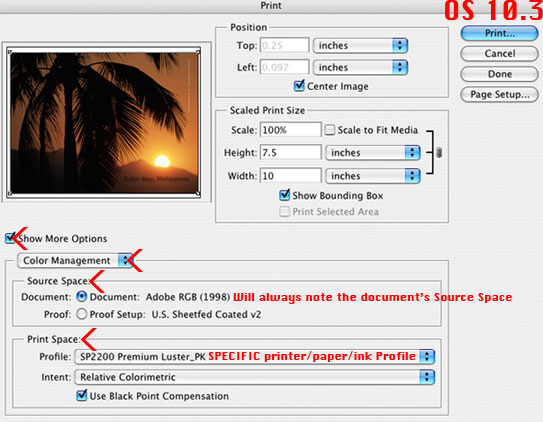Click the Scale percentage input field
The width and height of the screenshot is (543, 422).
coord(290,130)
